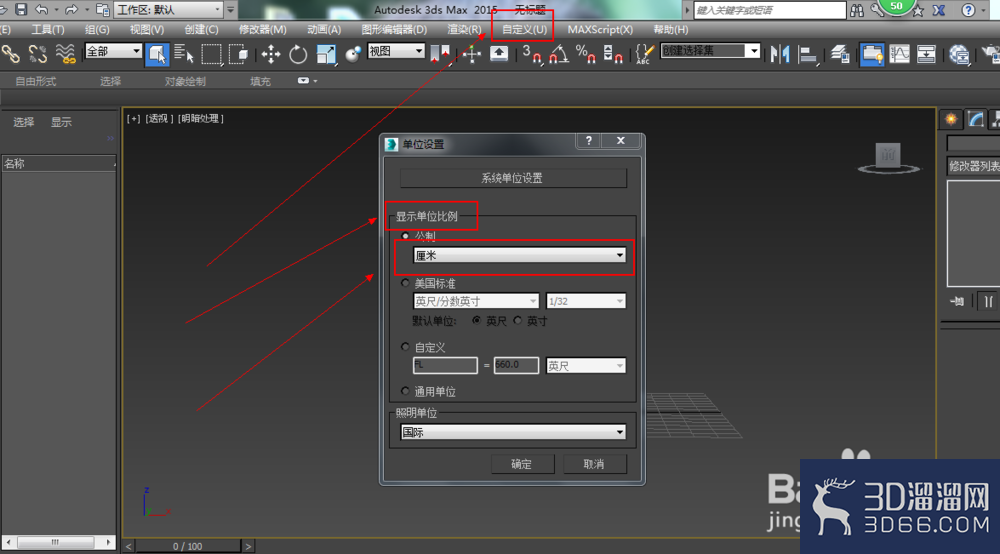This screenshot has height=554, width=1000.
Task: Open the 厘米 metric unit dropdown
Action: click(519, 256)
